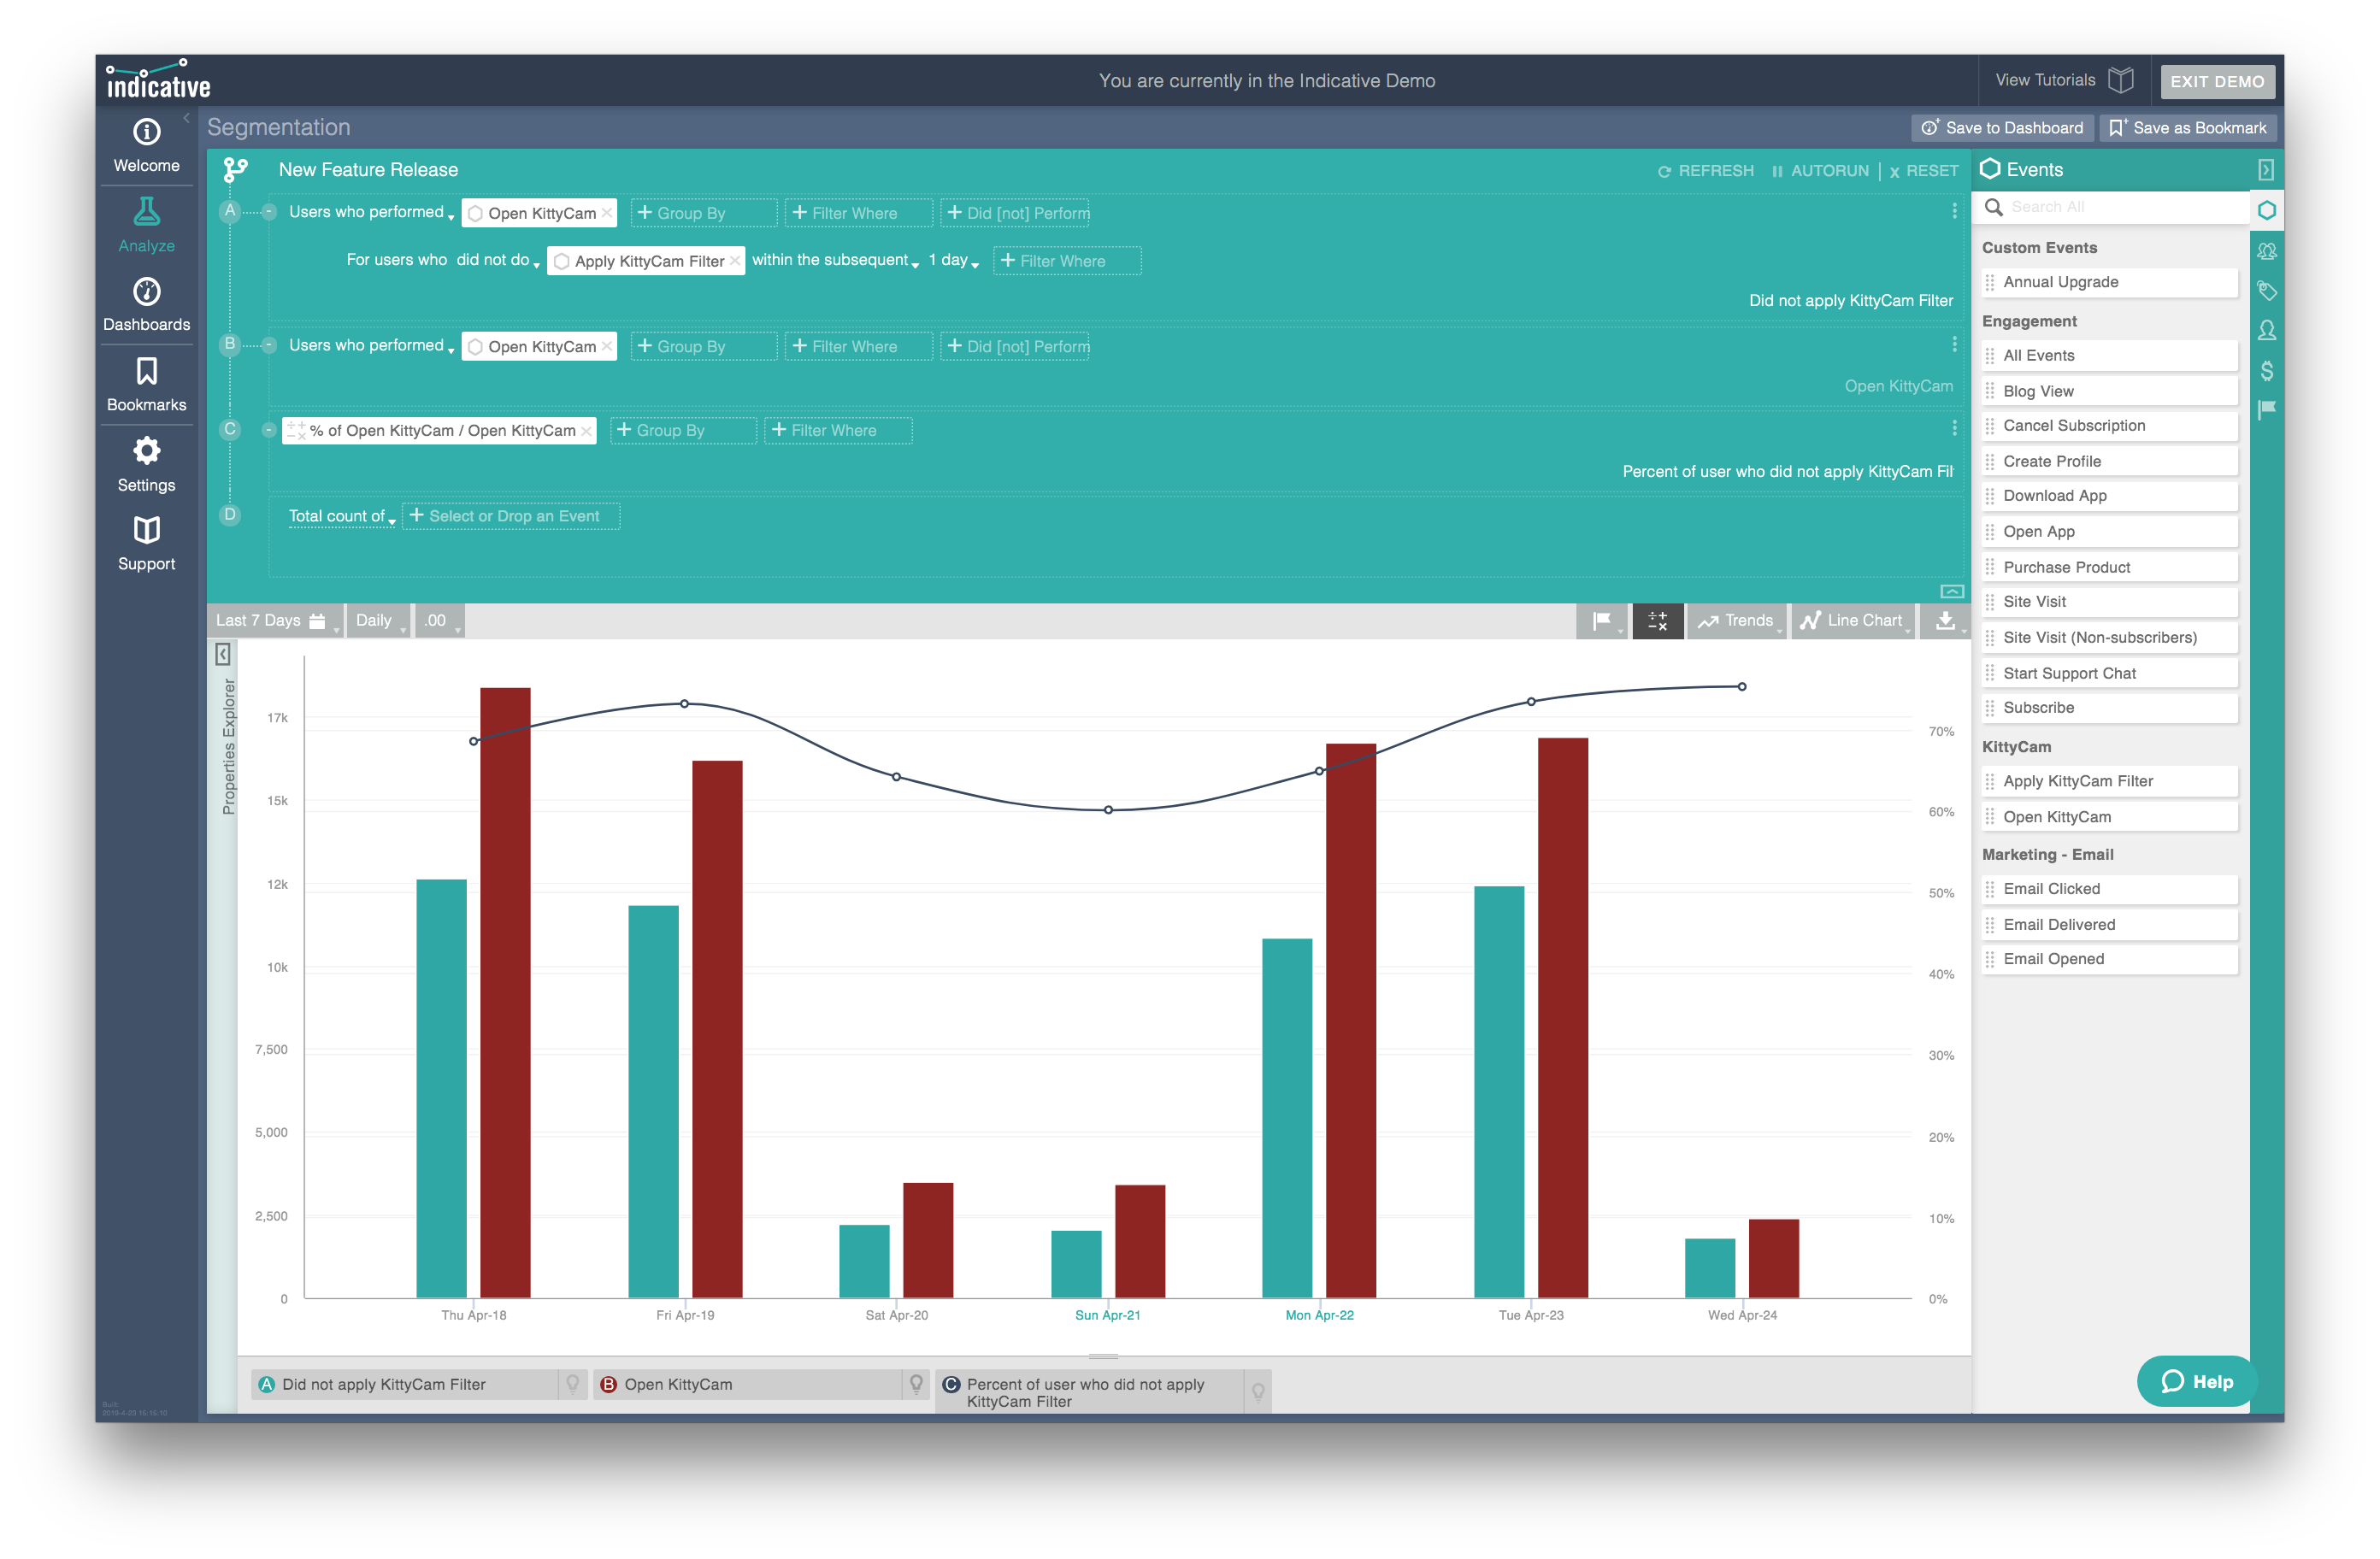The image size is (2380, 1559).
Task: Open the Line Chart type menu
Action: [1853, 621]
